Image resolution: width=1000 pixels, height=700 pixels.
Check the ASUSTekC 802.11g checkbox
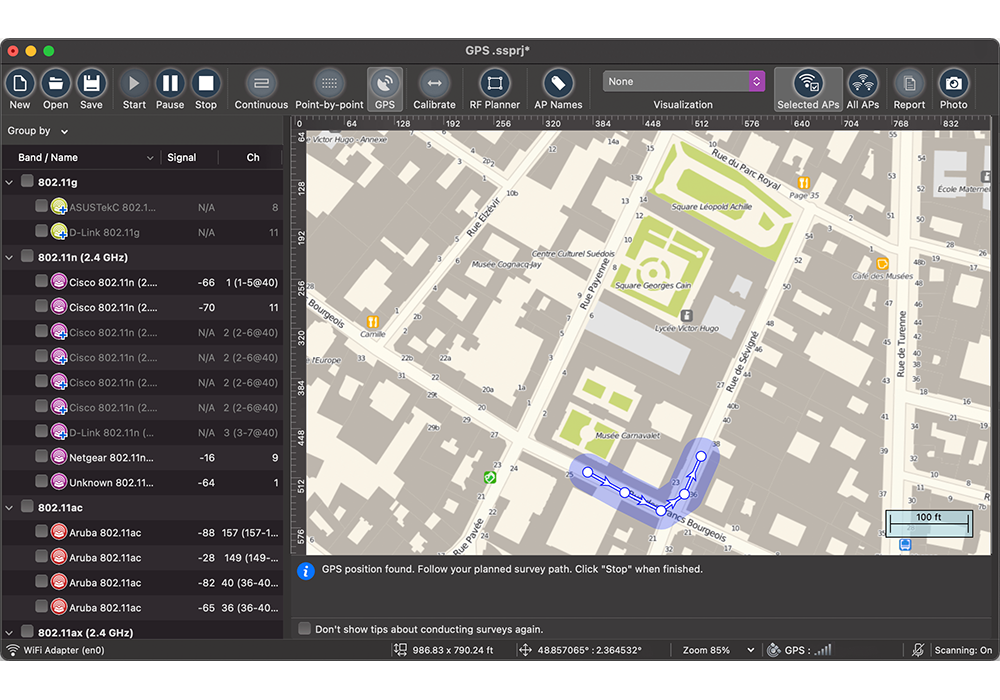tap(41, 206)
